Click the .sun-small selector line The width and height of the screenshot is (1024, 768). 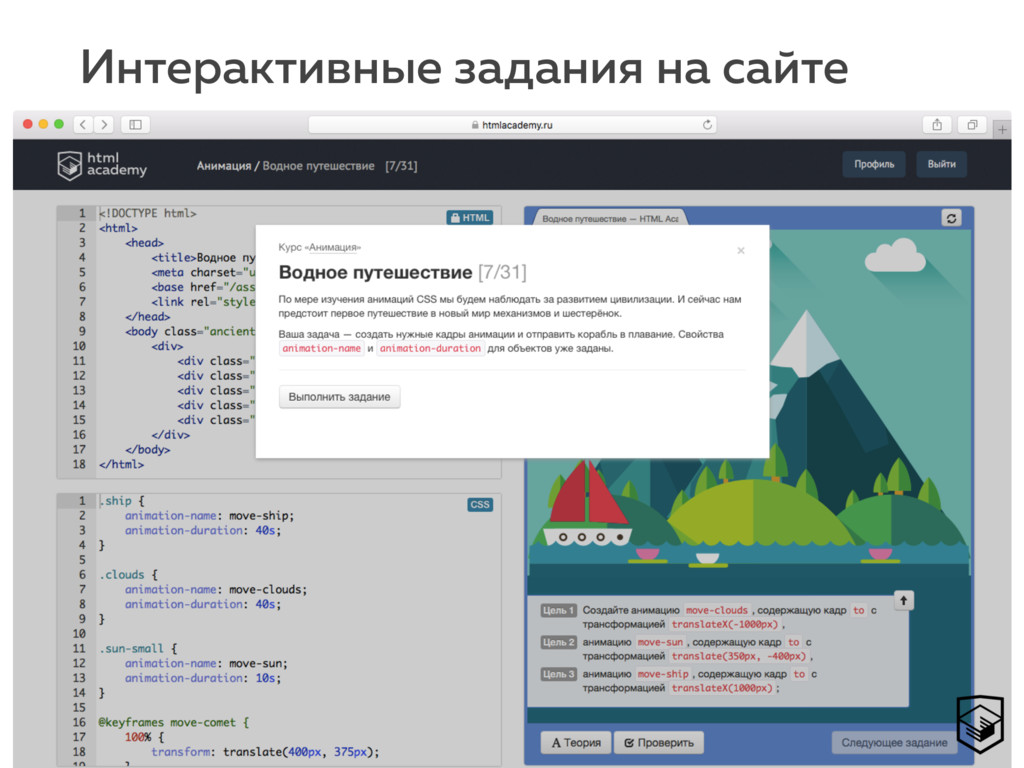pyautogui.click(x=138, y=648)
